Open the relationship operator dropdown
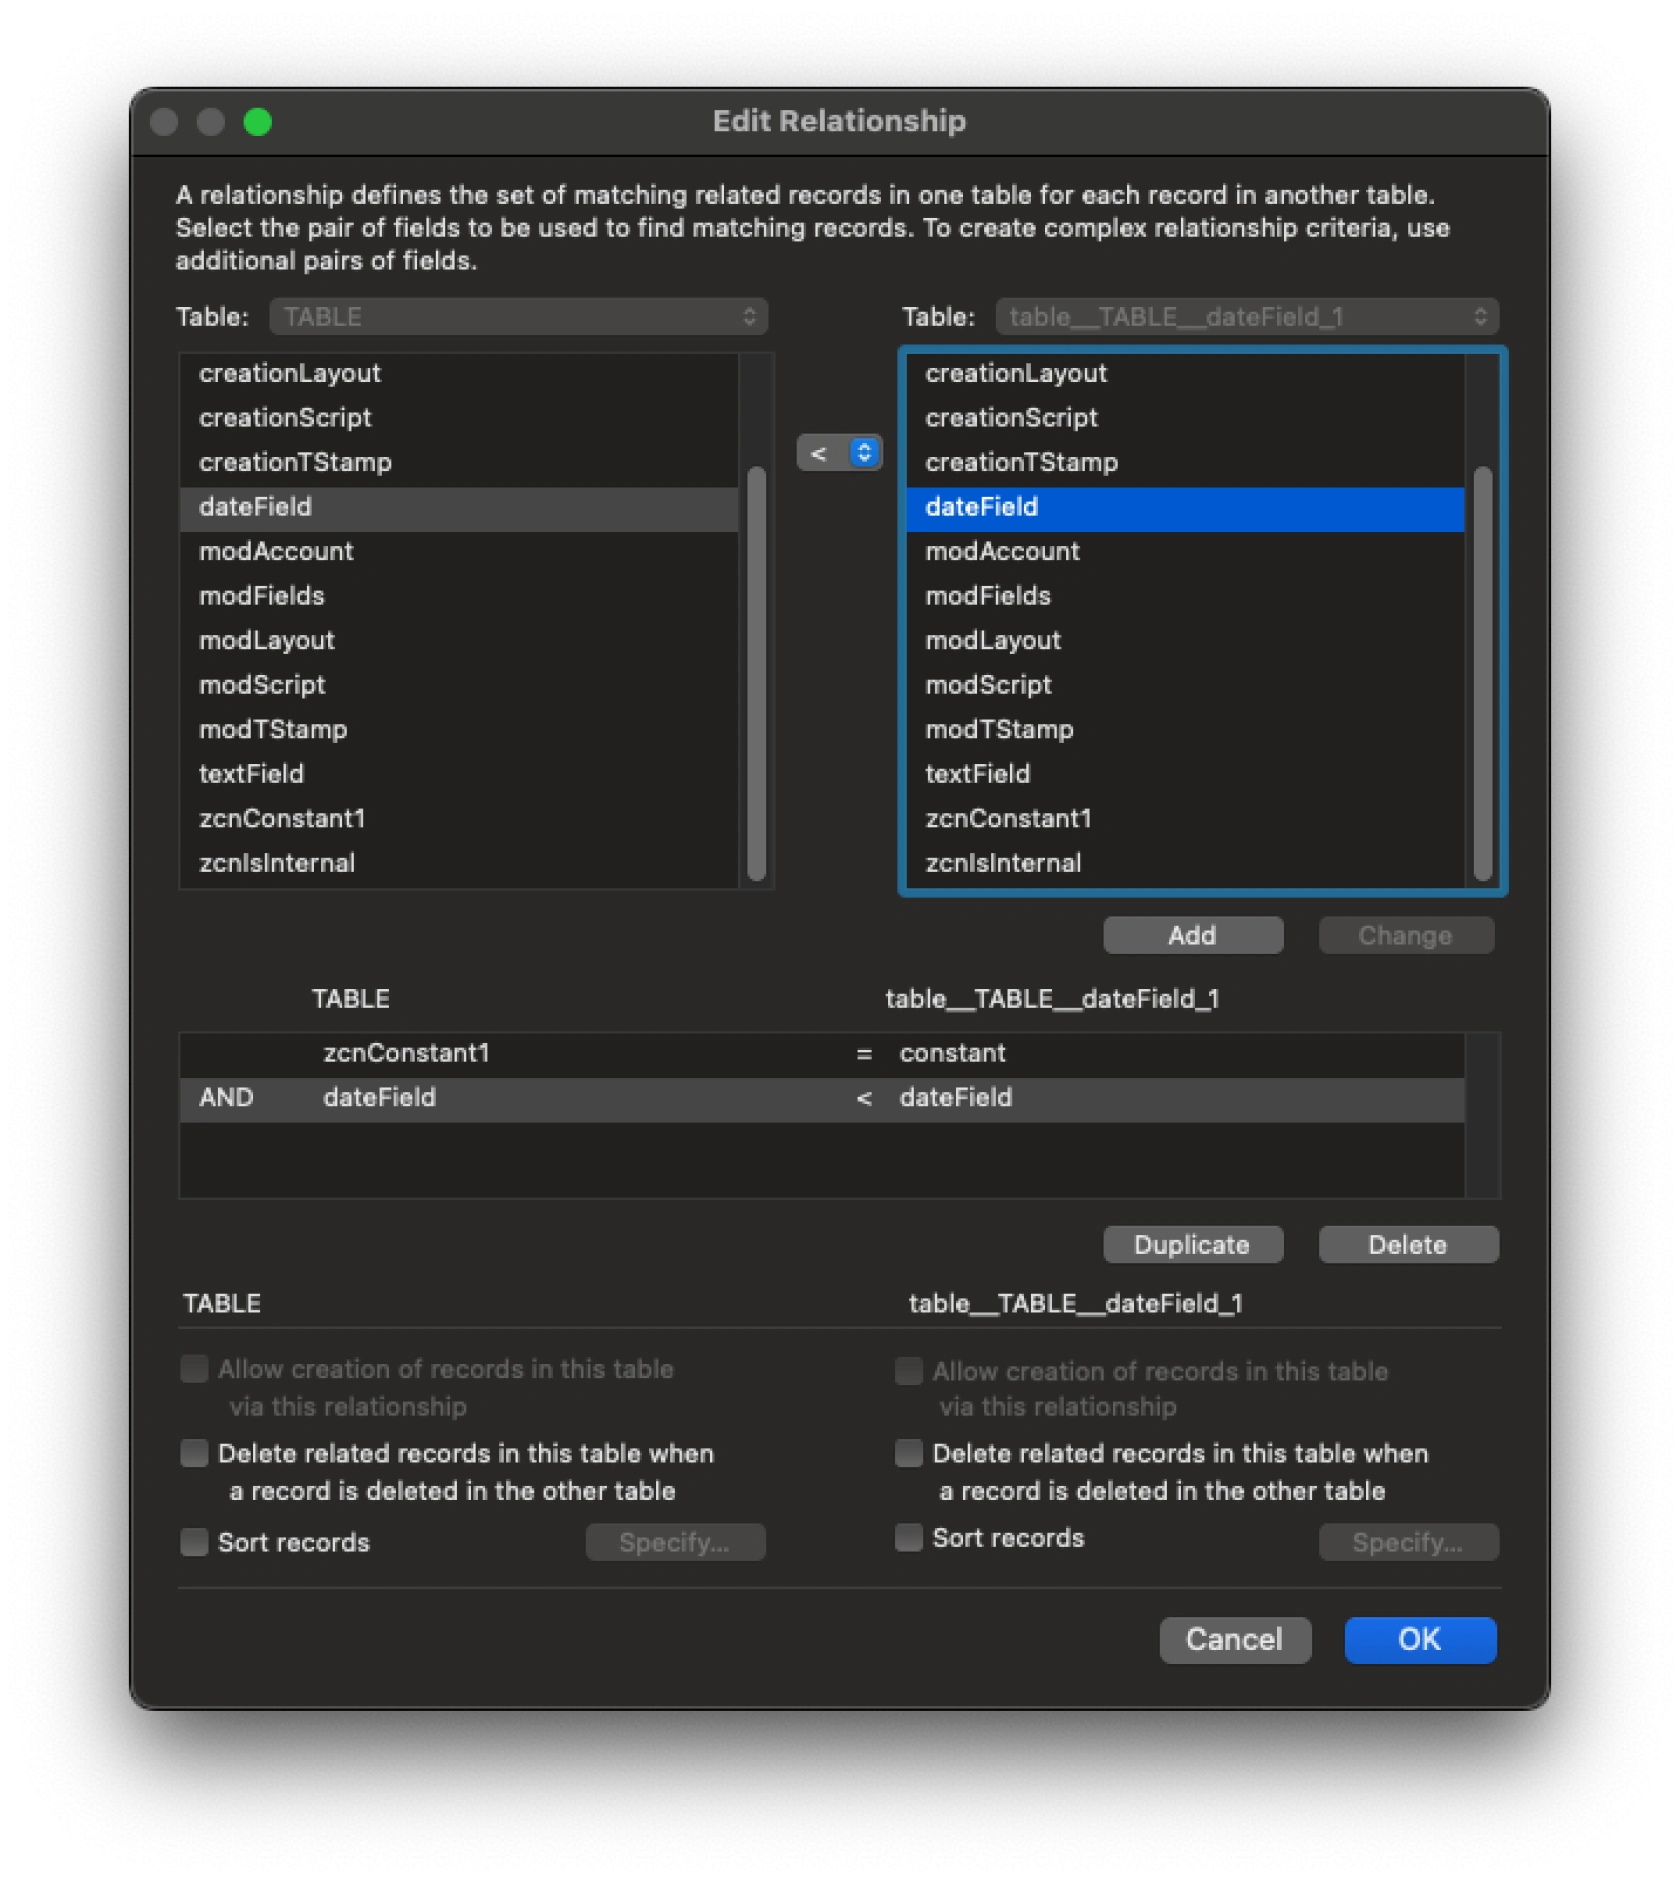1680x1882 pixels. coord(839,453)
